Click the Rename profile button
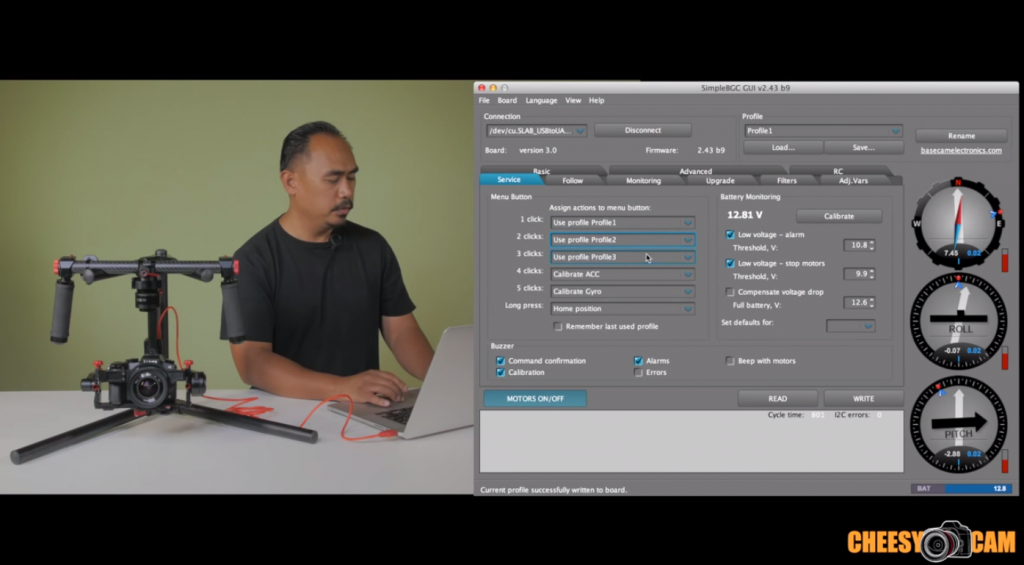1024x565 pixels. point(961,136)
